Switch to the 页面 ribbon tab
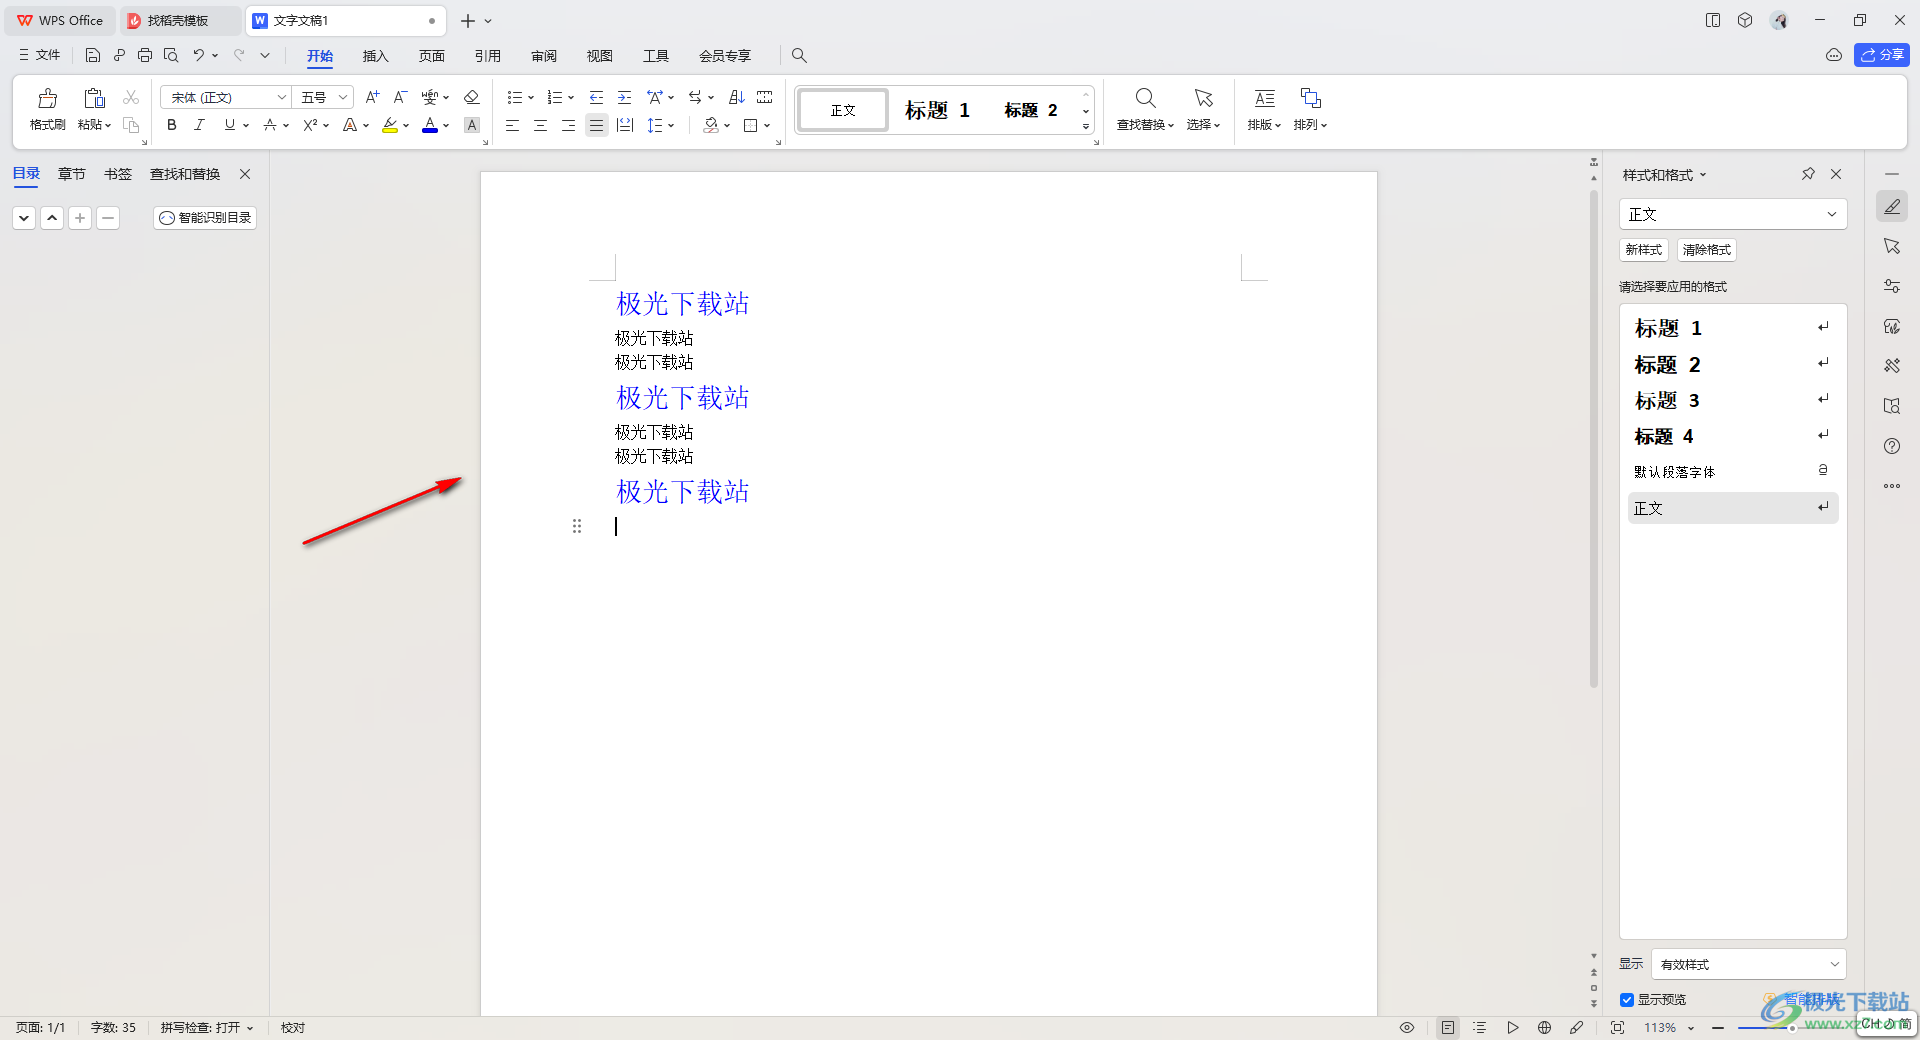This screenshot has width=1920, height=1040. pos(431,55)
